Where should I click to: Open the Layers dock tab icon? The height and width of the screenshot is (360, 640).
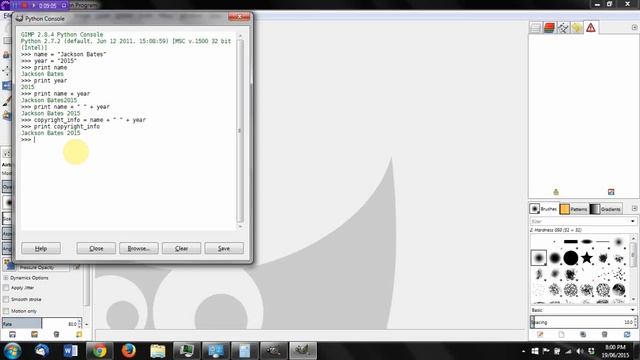536,28
